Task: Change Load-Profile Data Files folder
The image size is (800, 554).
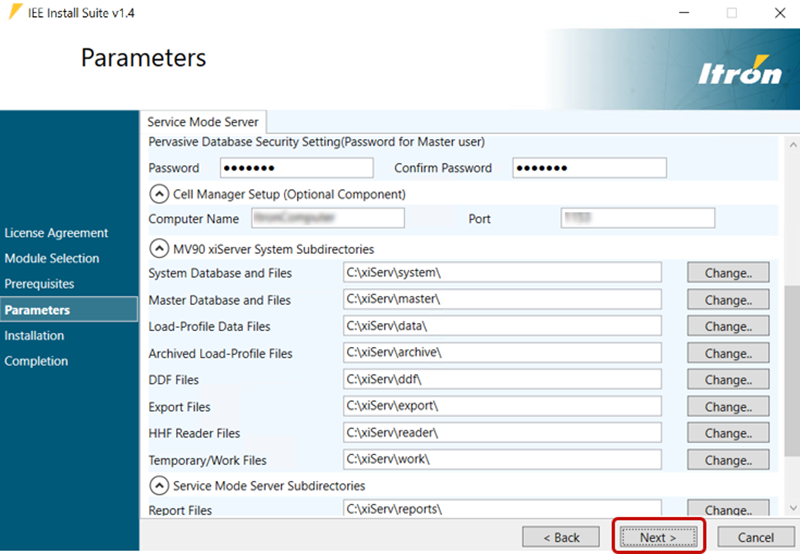Action: (x=728, y=326)
